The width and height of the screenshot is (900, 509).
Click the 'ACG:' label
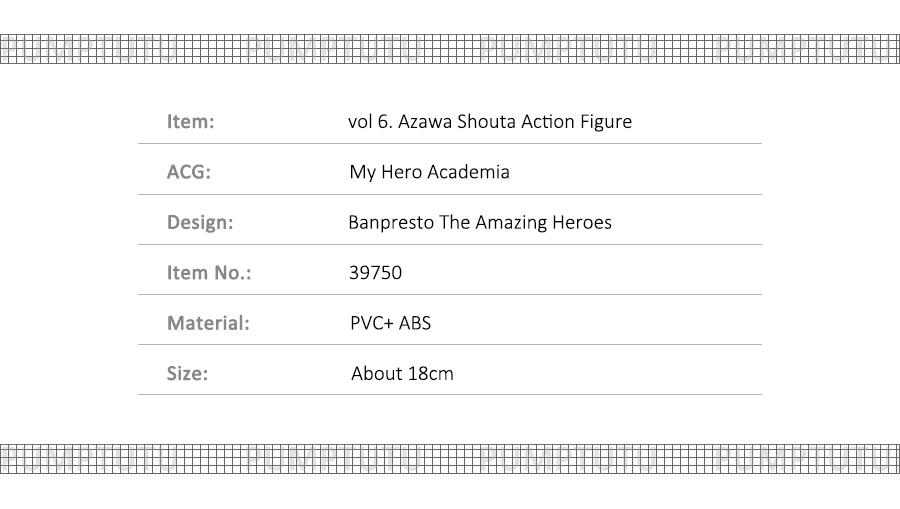click(x=188, y=172)
